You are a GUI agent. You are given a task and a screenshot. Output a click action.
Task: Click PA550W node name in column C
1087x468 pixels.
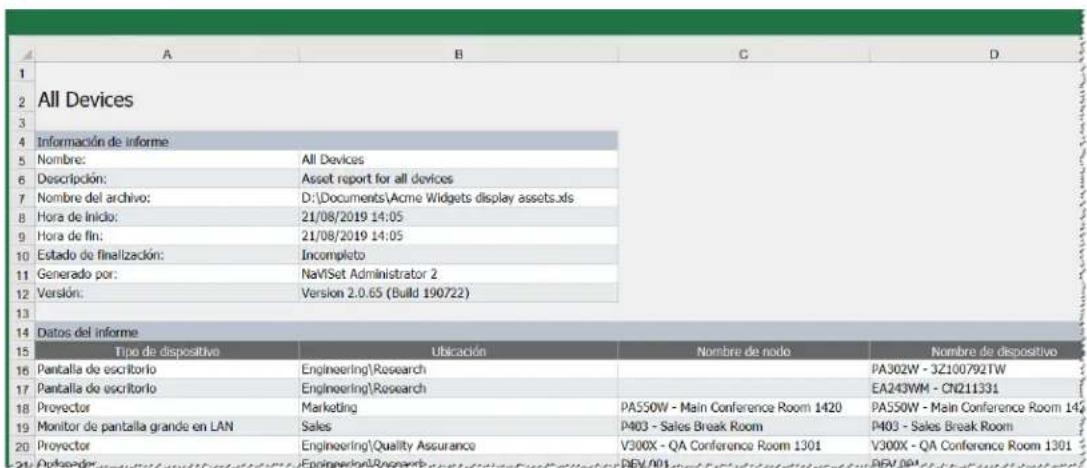pyautogui.click(x=743, y=409)
